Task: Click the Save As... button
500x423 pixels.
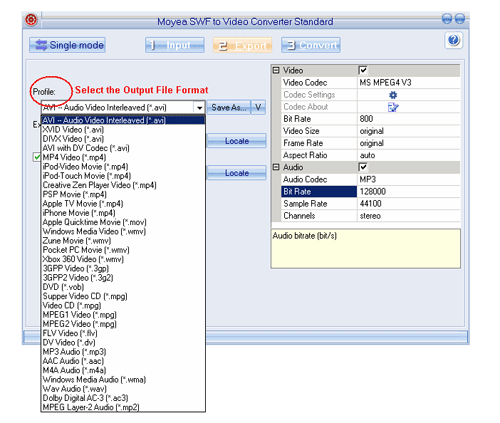Action: tap(229, 108)
